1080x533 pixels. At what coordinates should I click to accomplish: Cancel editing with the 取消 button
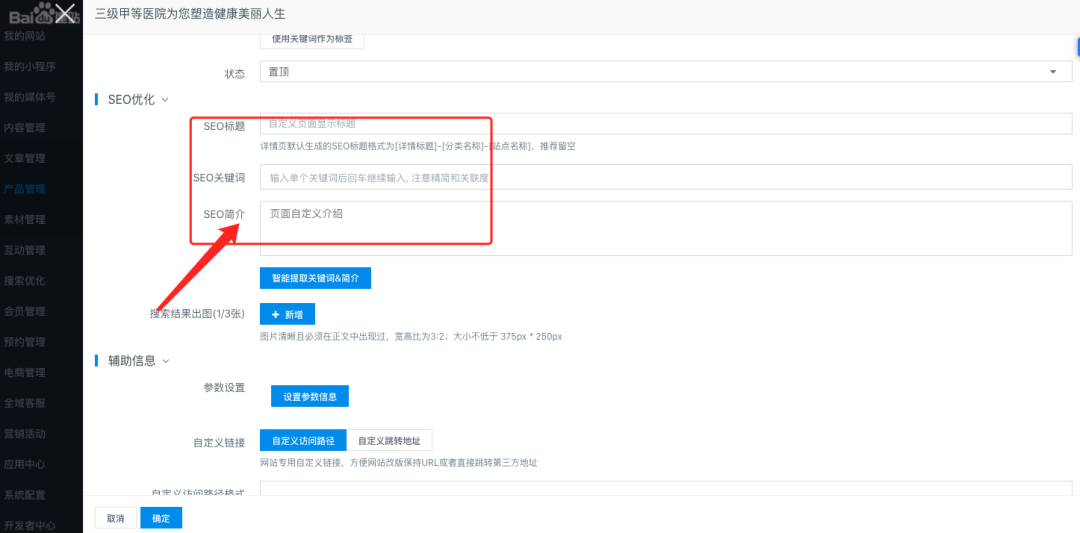click(x=115, y=518)
